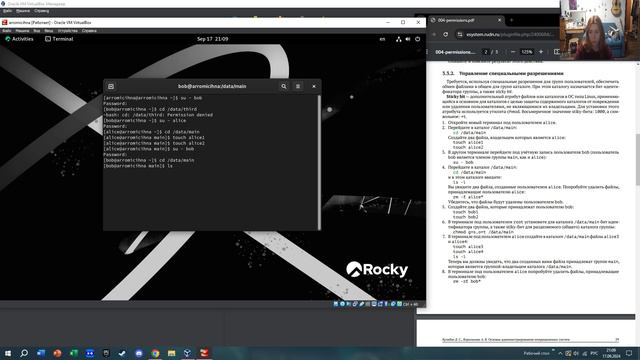
Task: Open the terminal hamburger menu
Action: [x=298, y=86]
